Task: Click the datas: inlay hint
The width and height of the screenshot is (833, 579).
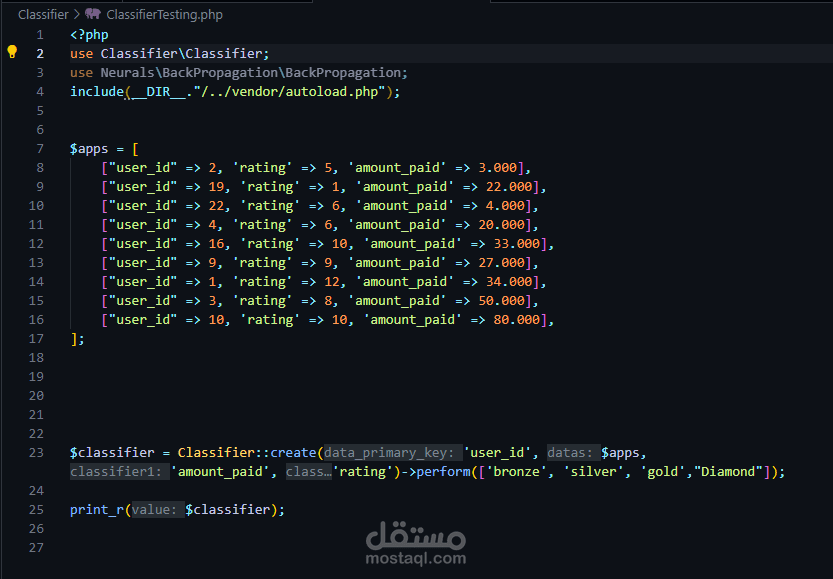Action: tap(574, 453)
